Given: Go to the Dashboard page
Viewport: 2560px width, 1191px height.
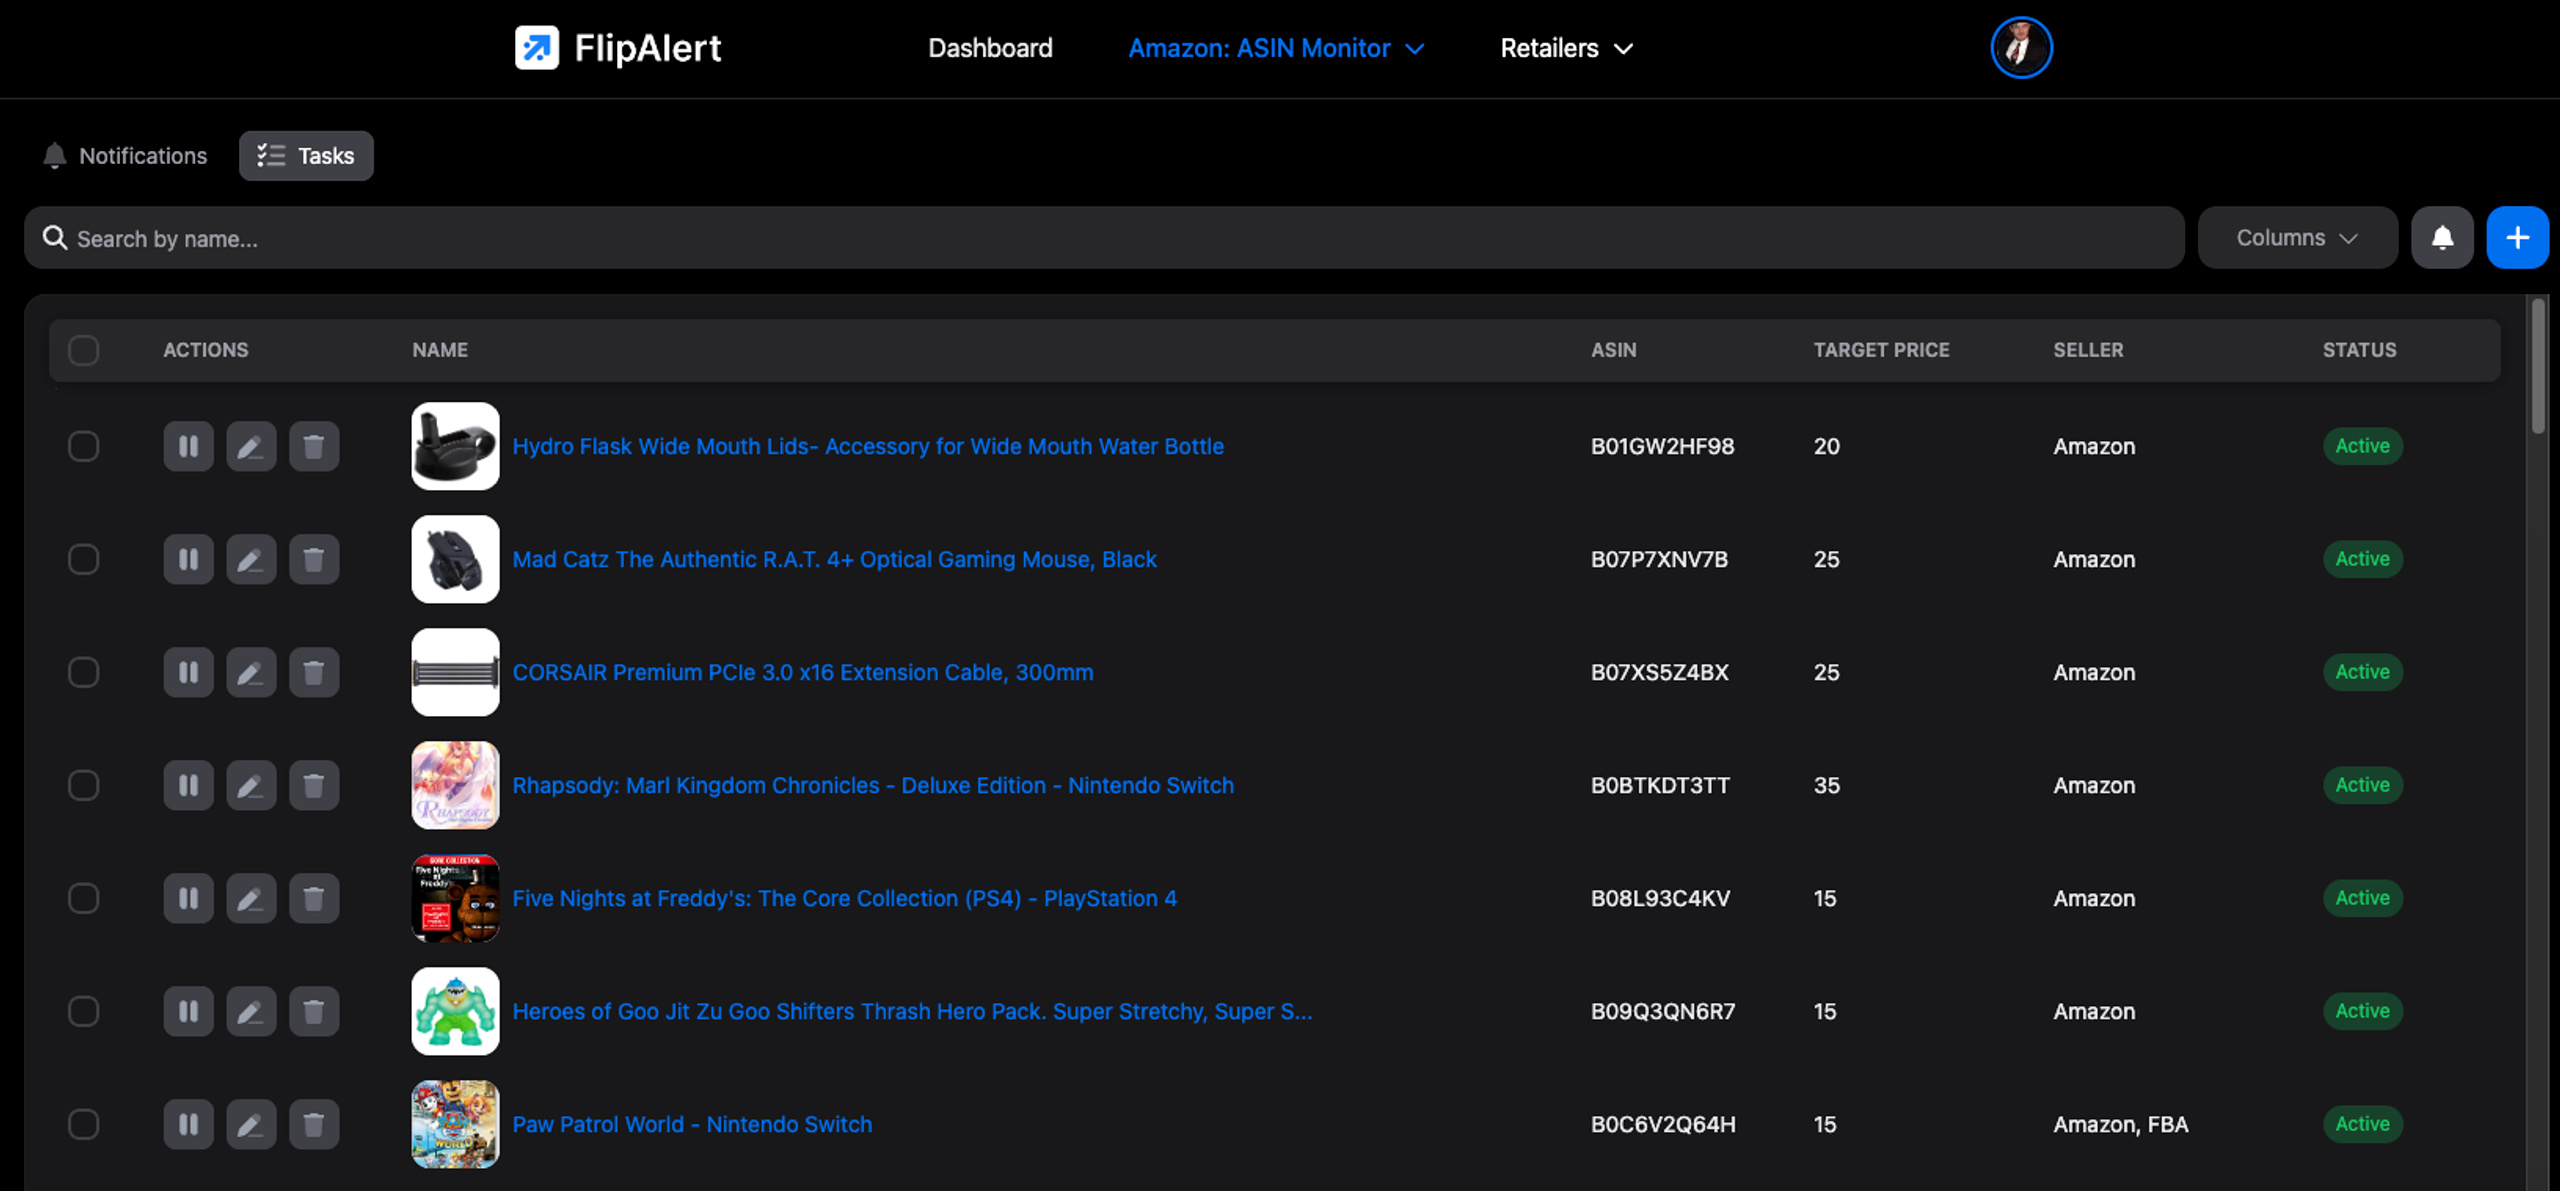Looking at the screenshot, I should point(990,48).
